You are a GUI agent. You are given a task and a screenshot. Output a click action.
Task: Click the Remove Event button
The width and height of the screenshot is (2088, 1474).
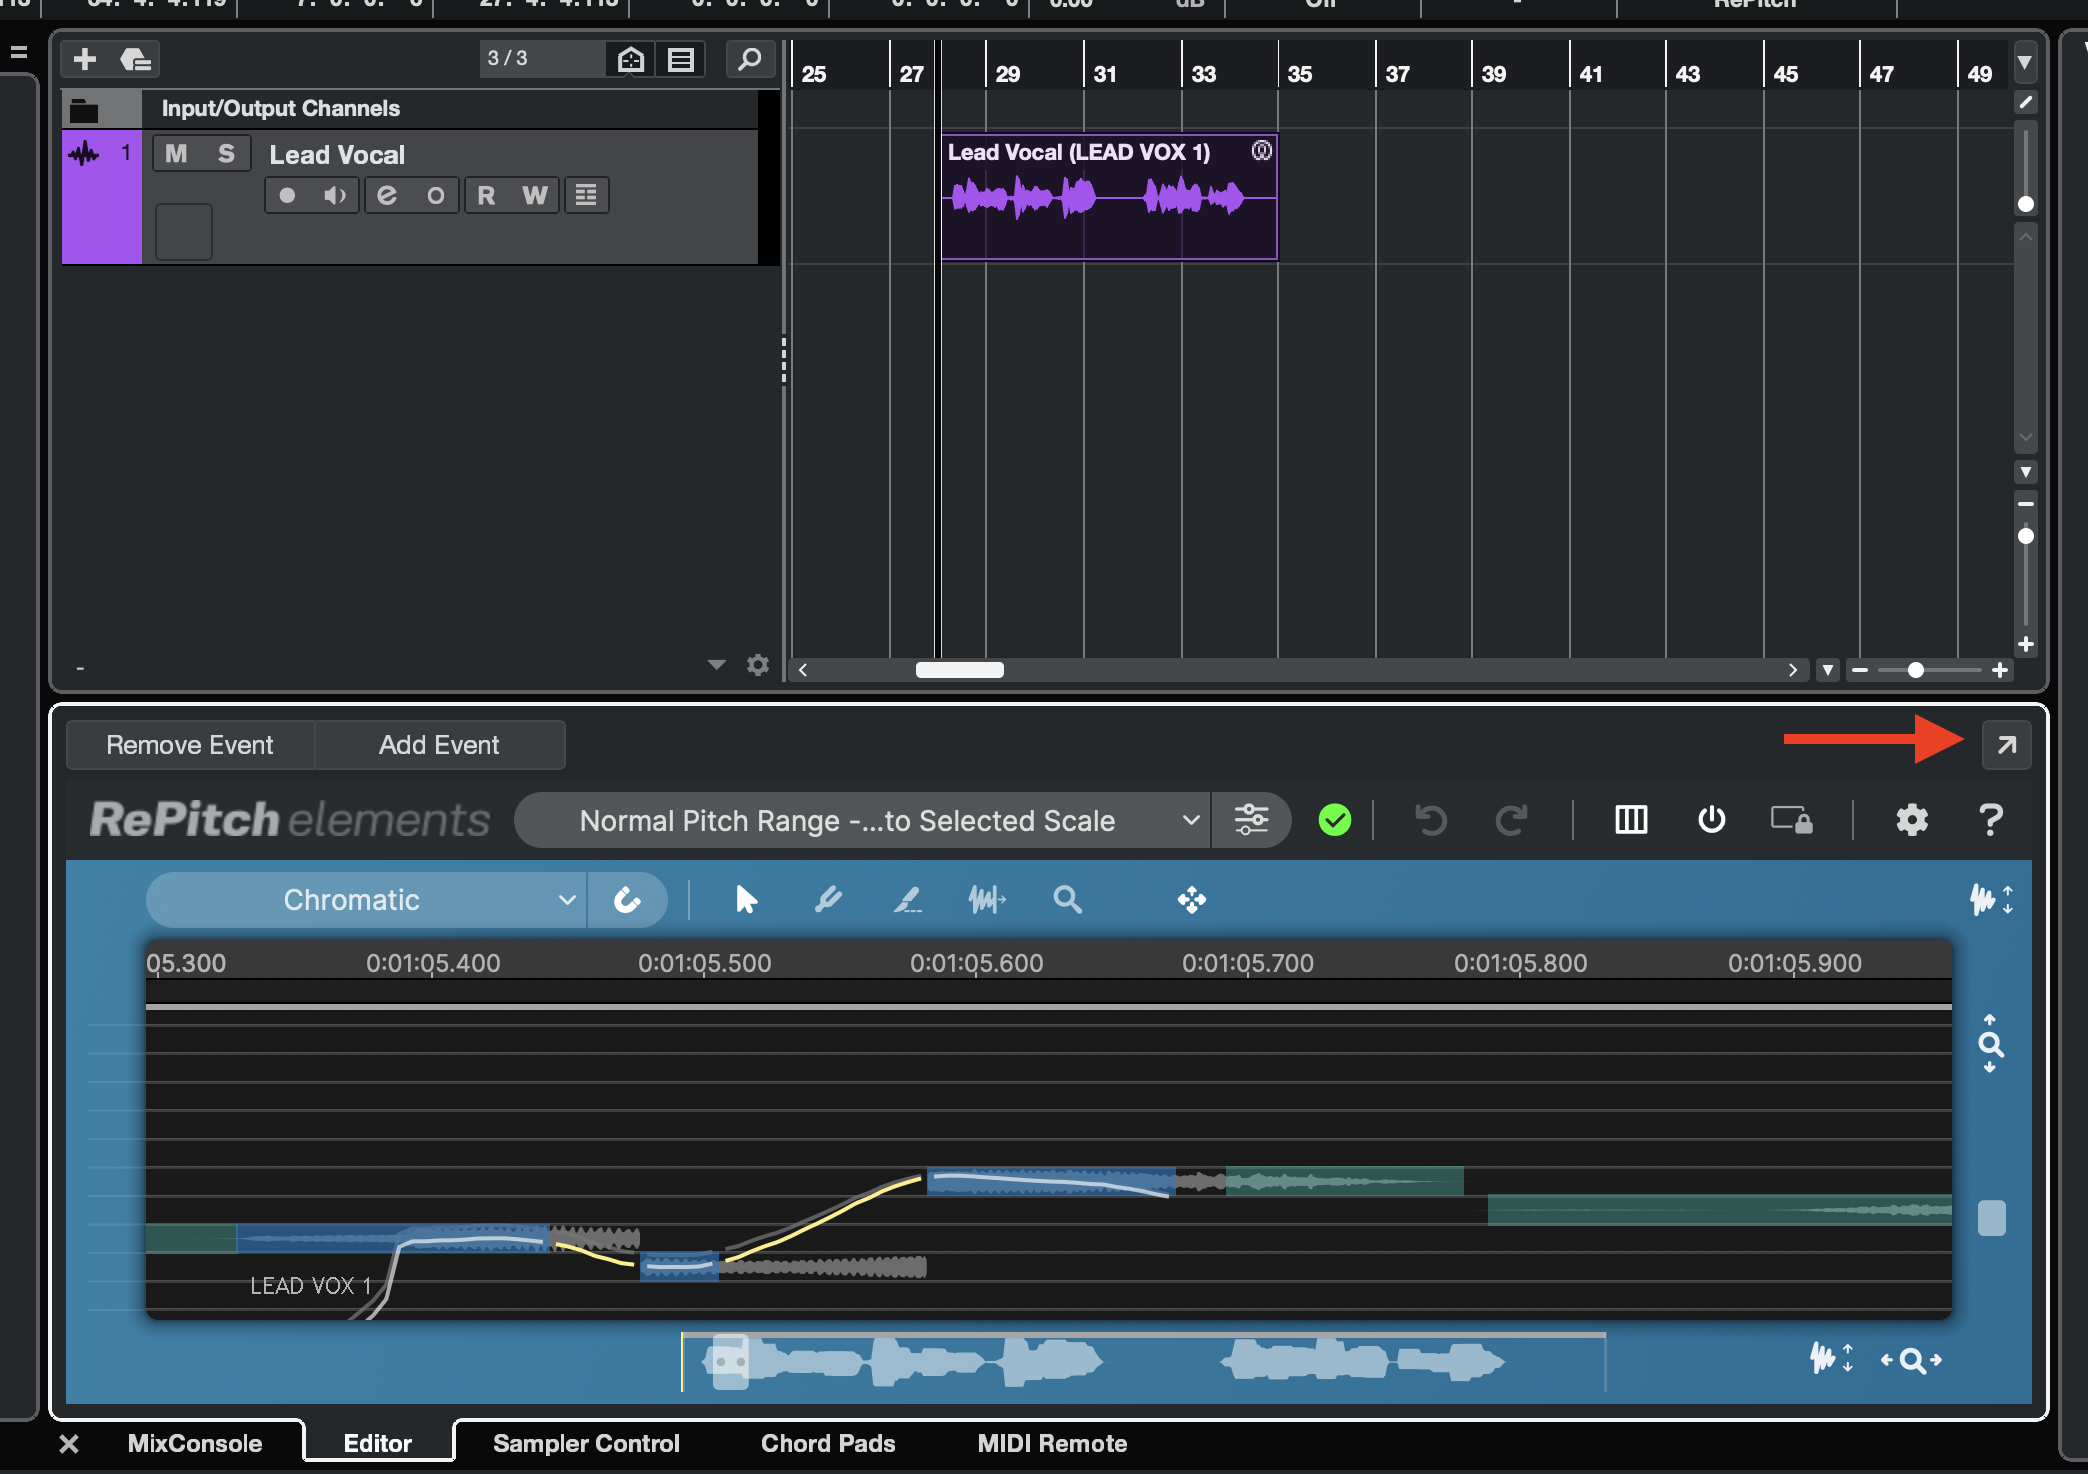pos(190,745)
